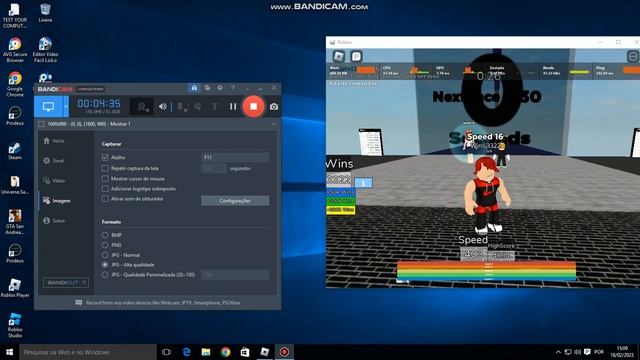Switch to Bandicam via taskbar record icon
Viewport: 640px width, 360px height.
pyautogui.click(x=284, y=352)
